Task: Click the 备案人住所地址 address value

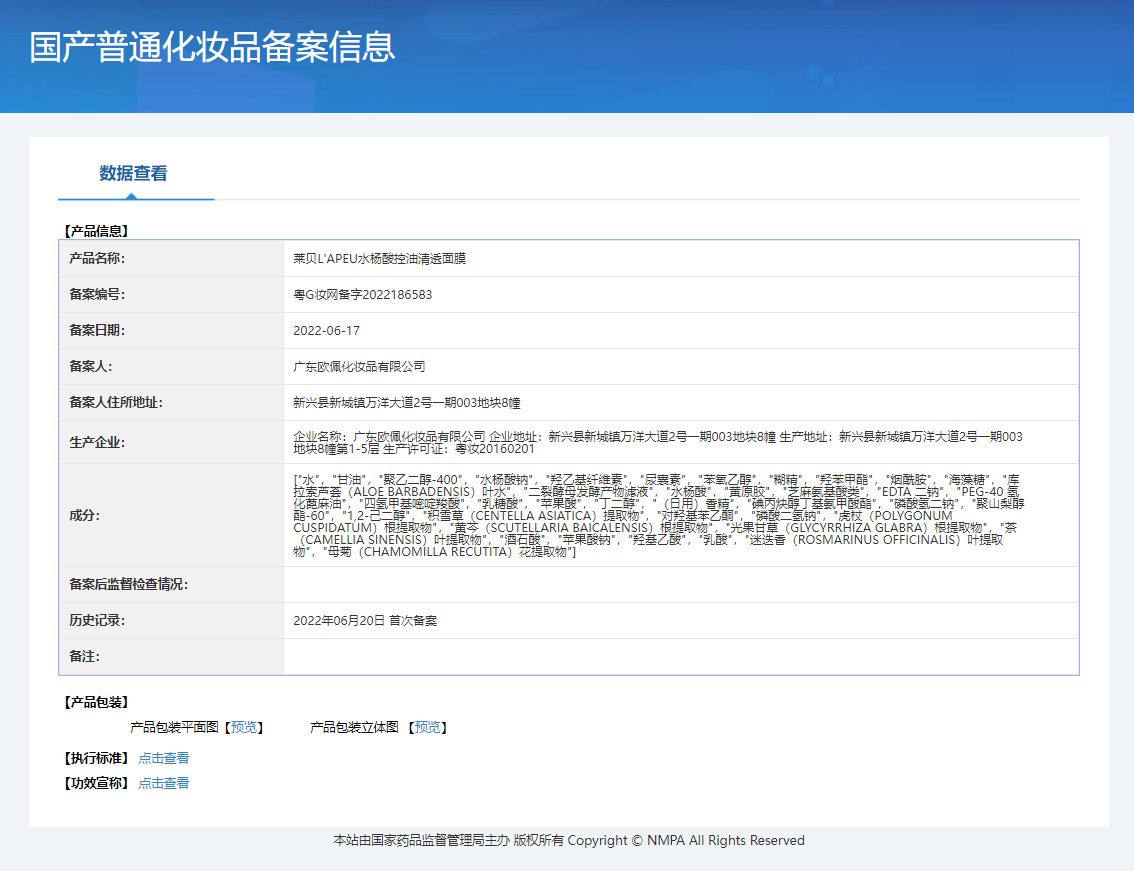Action: click(x=406, y=403)
